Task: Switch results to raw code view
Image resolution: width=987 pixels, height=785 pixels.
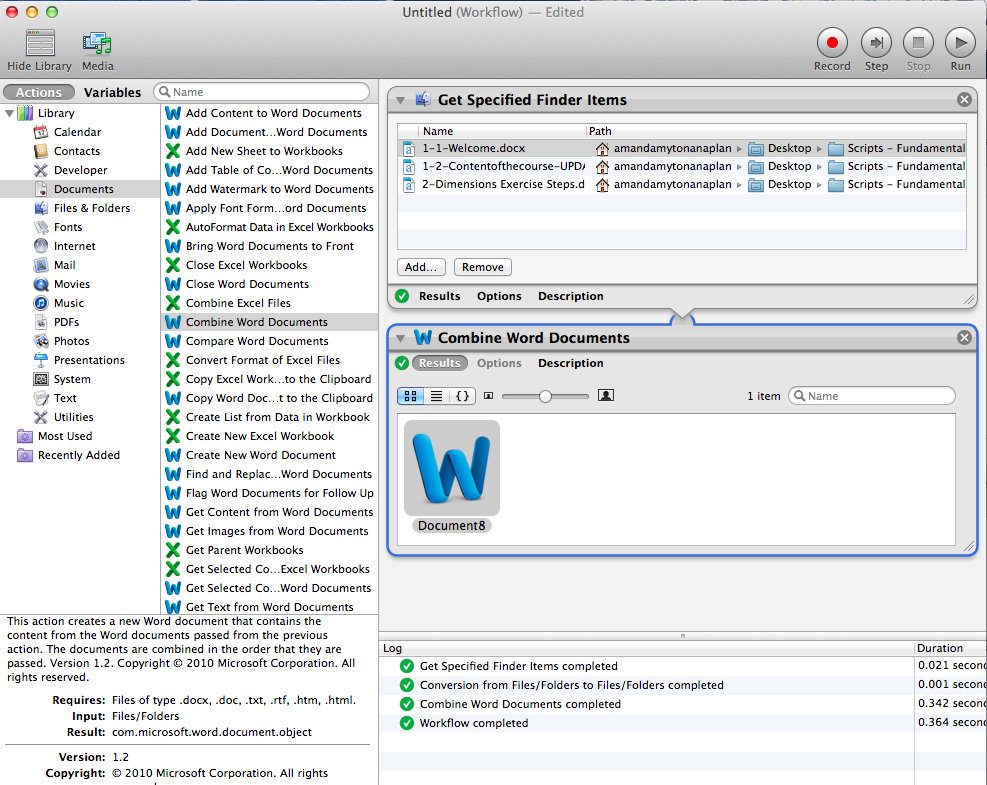Action: (x=462, y=396)
